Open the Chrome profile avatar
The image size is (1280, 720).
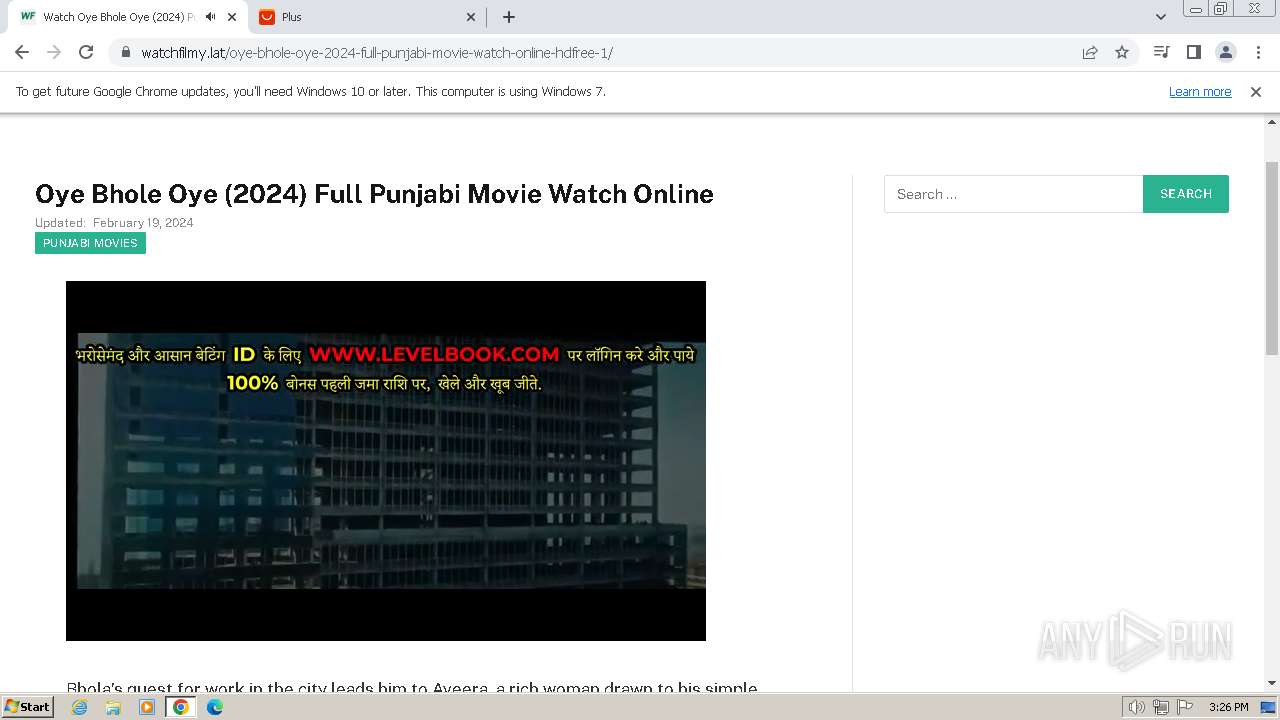[x=1225, y=52]
